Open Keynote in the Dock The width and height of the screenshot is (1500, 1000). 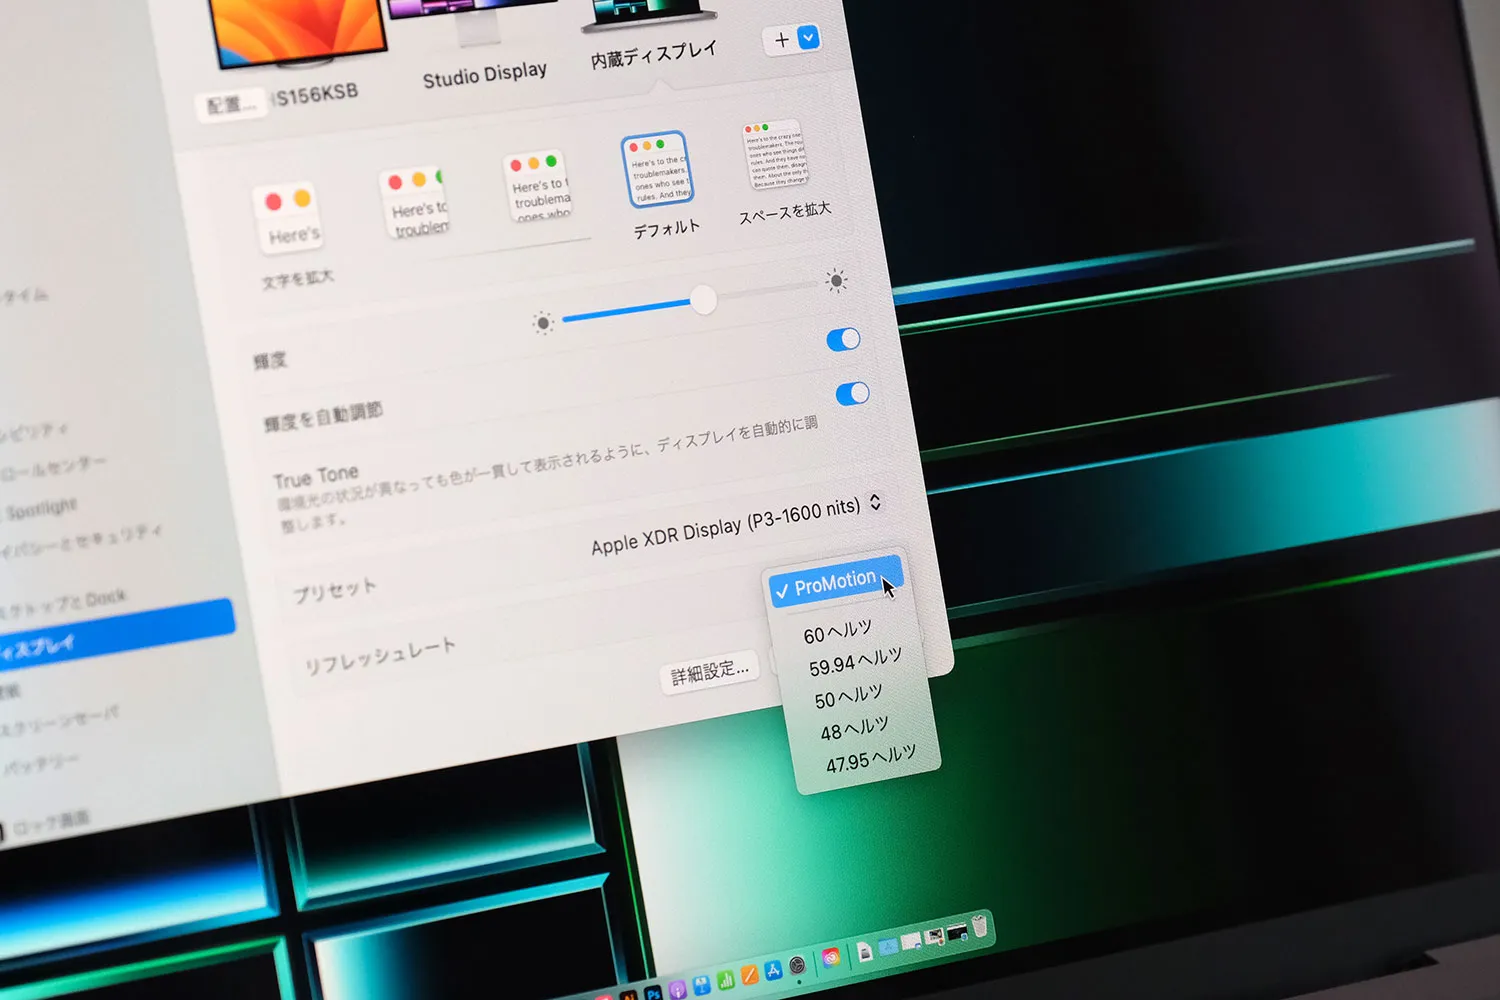click(x=702, y=985)
